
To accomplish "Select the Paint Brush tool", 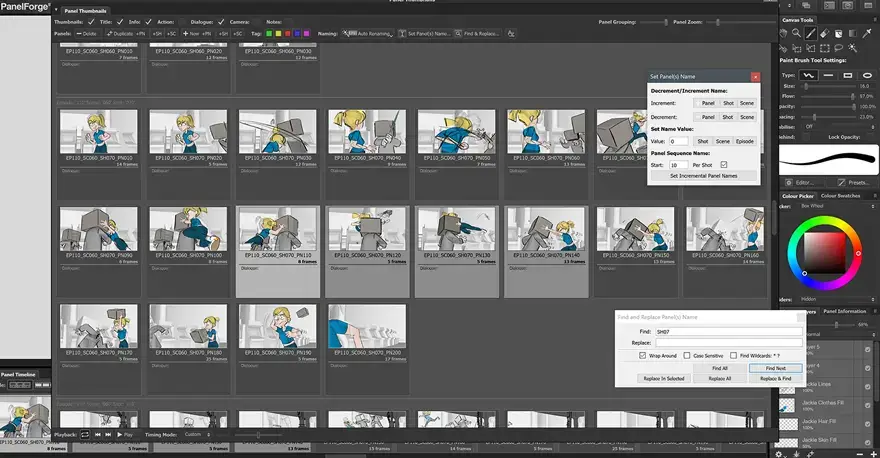I will [810, 34].
